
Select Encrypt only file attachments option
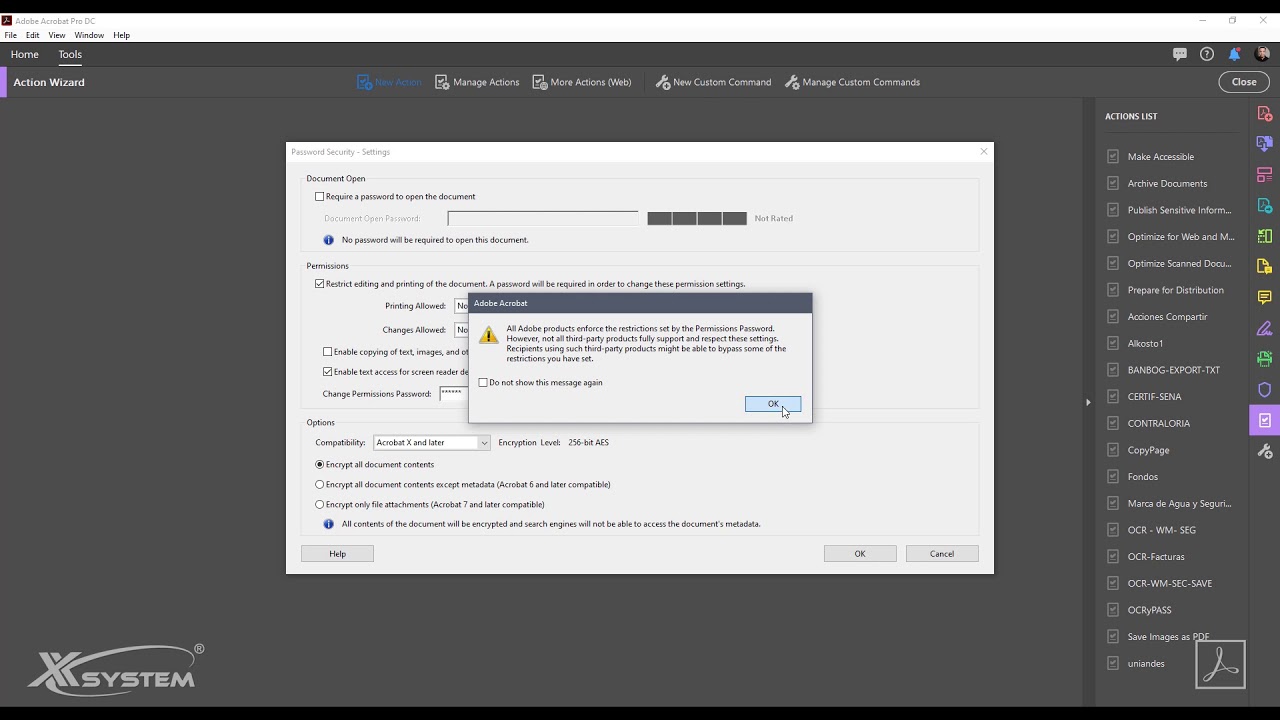pos(320,505)
